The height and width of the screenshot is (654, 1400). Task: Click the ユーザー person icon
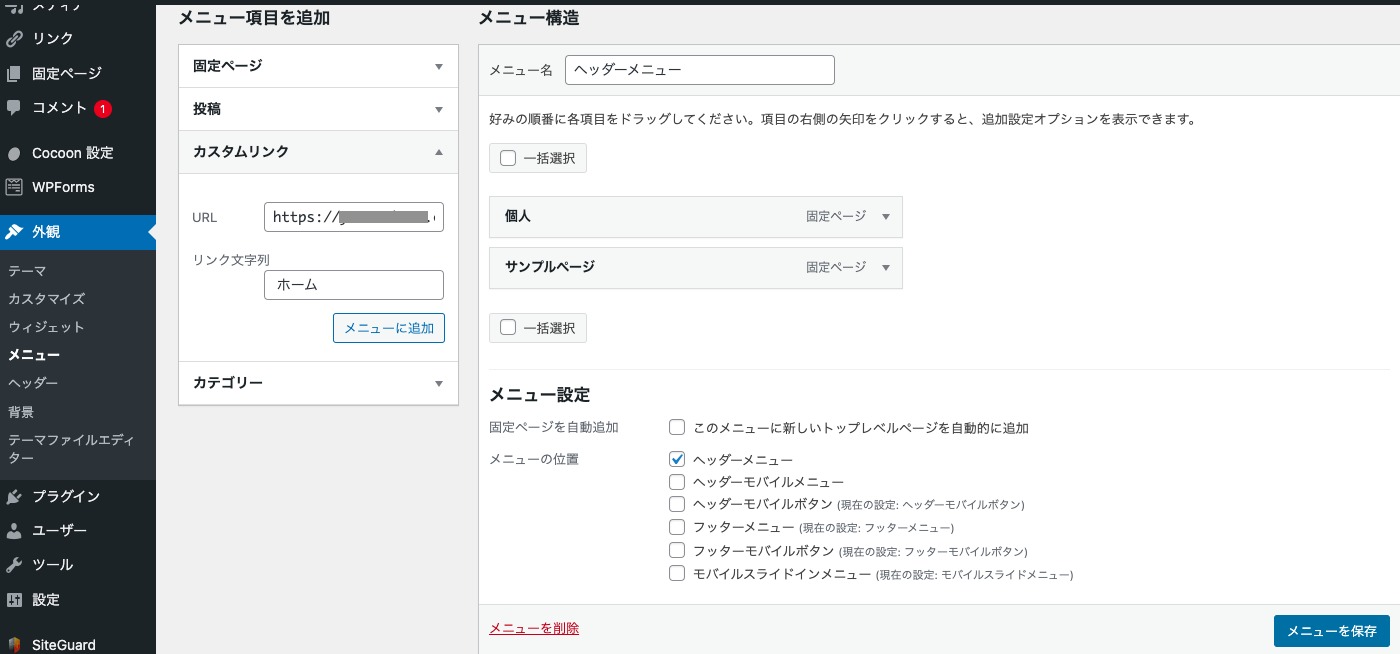pyautogui.click(x=14, y=530)
